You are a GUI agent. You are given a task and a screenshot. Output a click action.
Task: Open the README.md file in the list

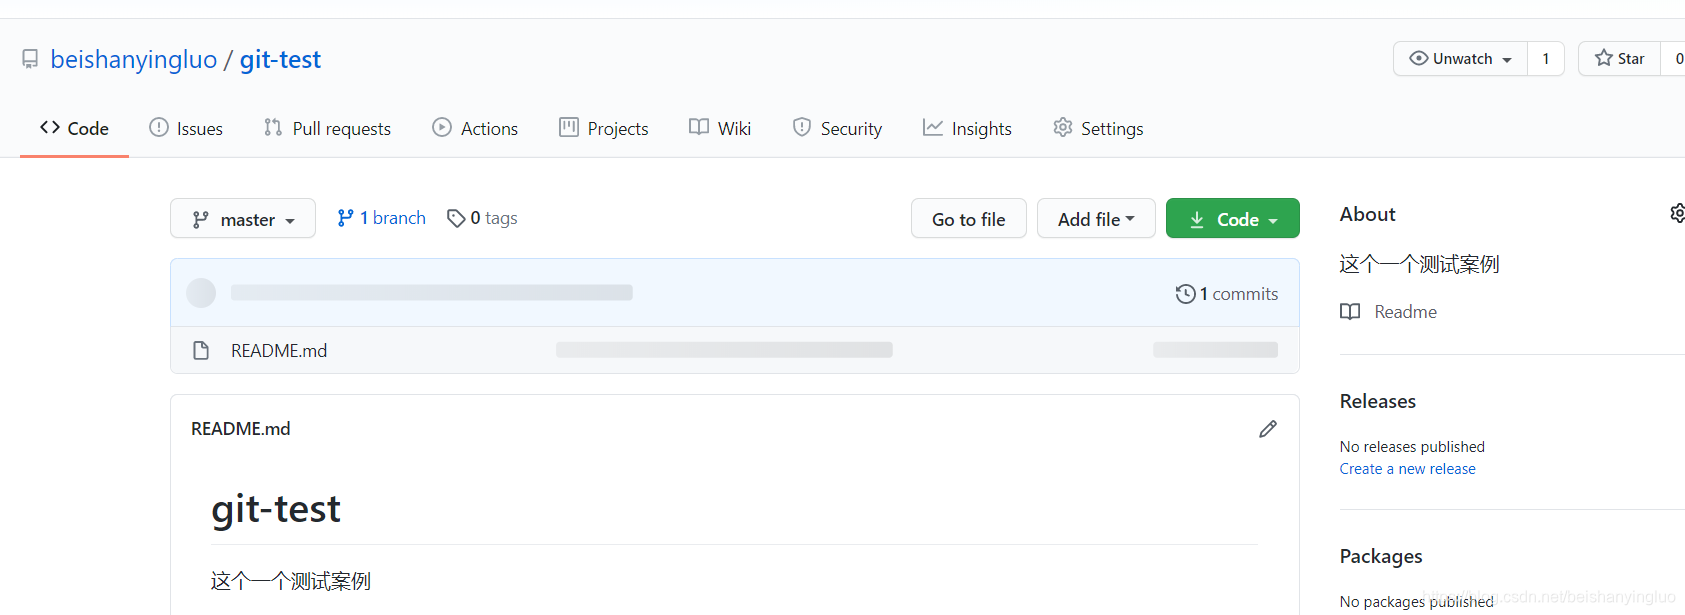click(x=279, y=351)
